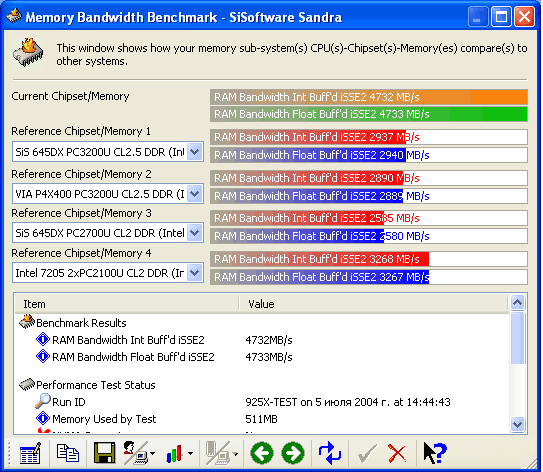Click the title bar application icon
This screenshot has width=543, height=472.
point(14,16)
